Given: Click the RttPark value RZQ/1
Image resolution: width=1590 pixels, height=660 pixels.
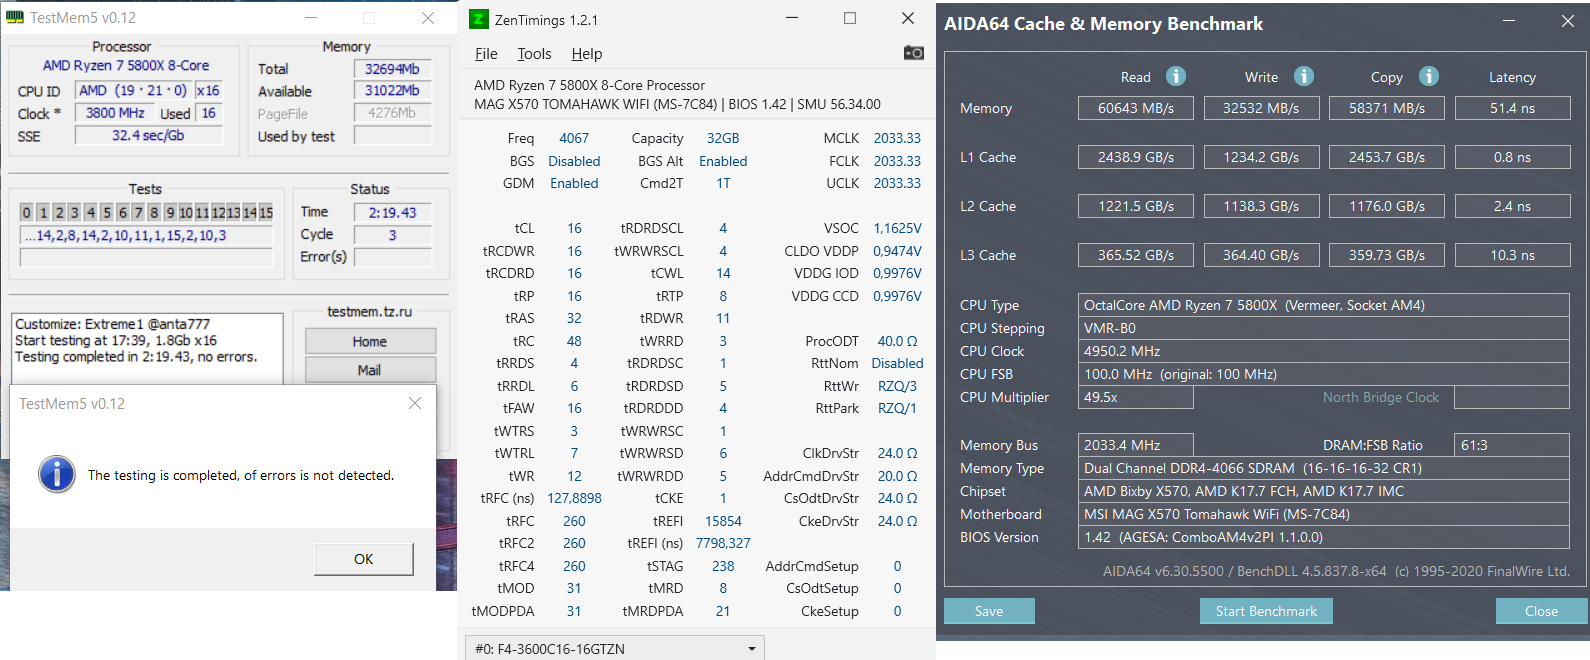Looking at the screenshot, I should (897, 408).
